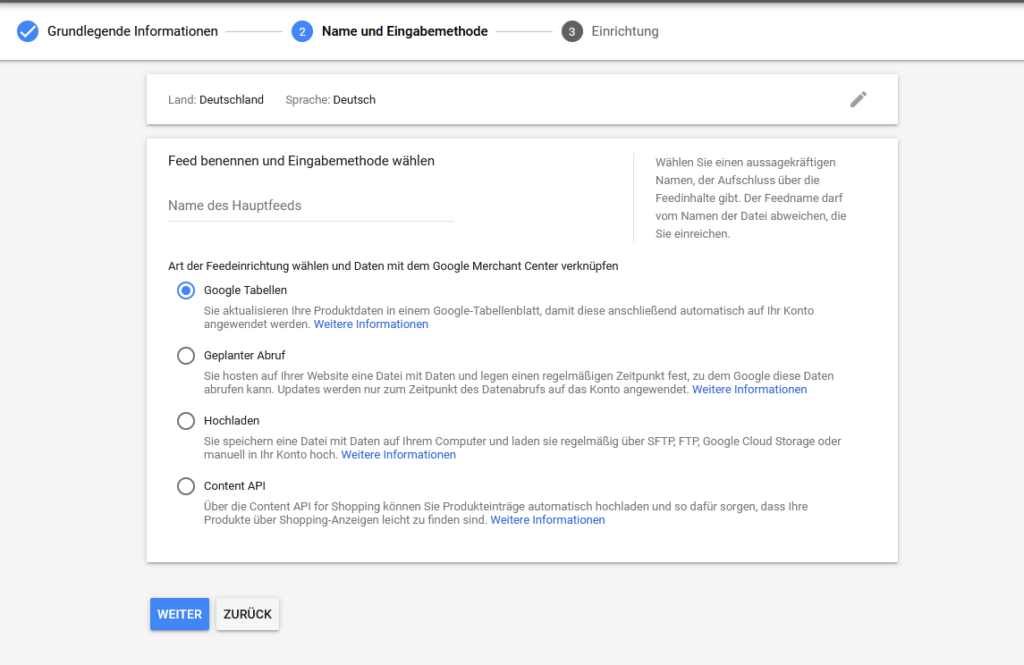Image resolution: width=1024 pixels, height=665 pixels.
Task: Go to Grundlegende Informationen step
Action: [132, 31]
